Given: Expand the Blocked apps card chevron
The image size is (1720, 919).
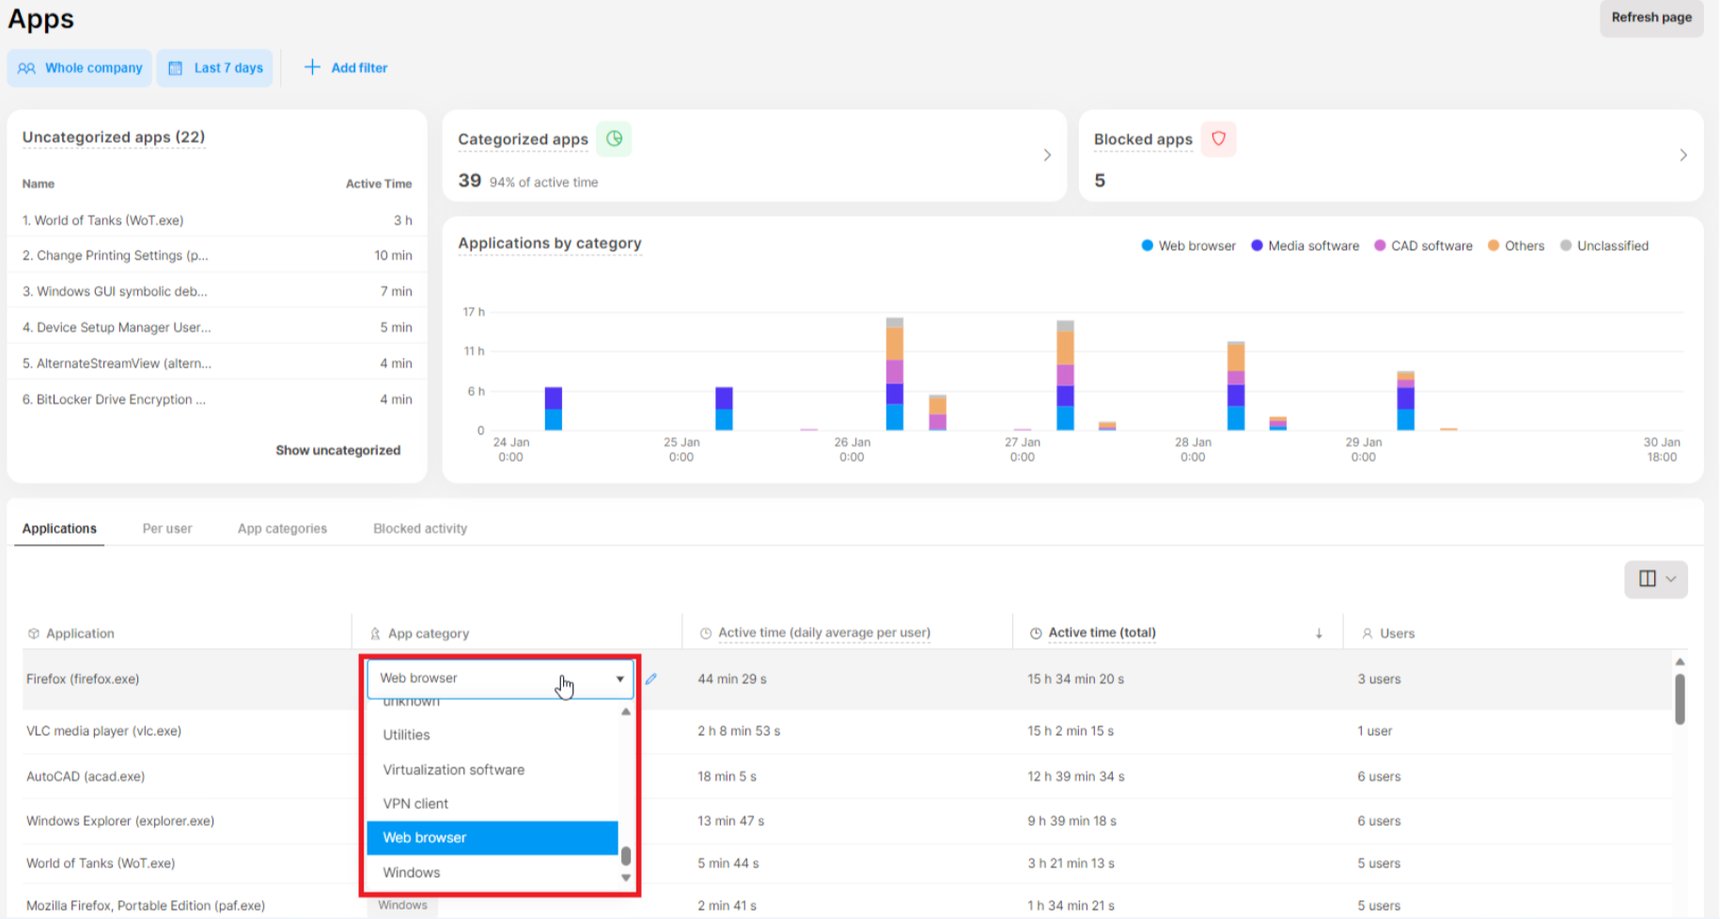Looking at the screenshot, I should tap(1683, 155).
